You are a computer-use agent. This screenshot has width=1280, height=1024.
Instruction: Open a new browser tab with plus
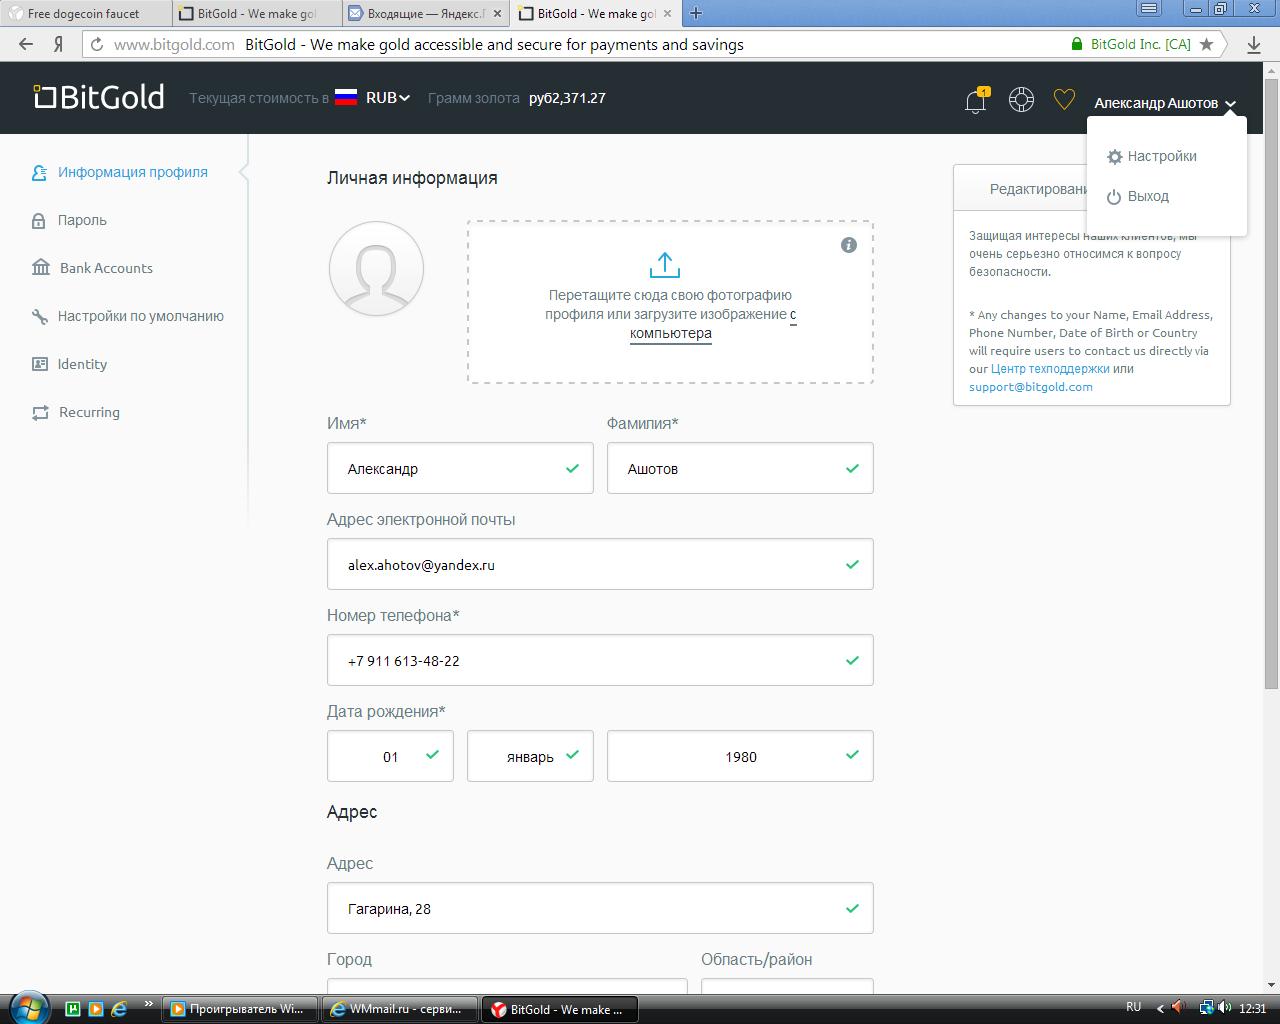[x=696, y=13]
